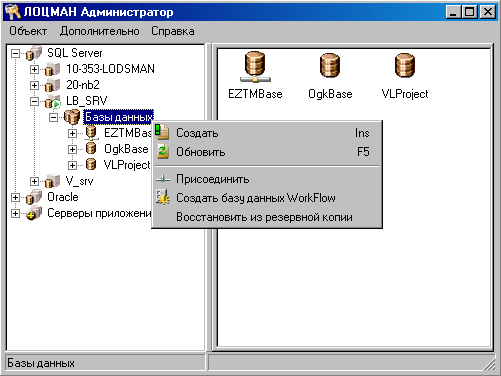The height and width of the screenshot is (376, 501).
Task: Select the LB_SRV tree label
Action: (86, 101)
